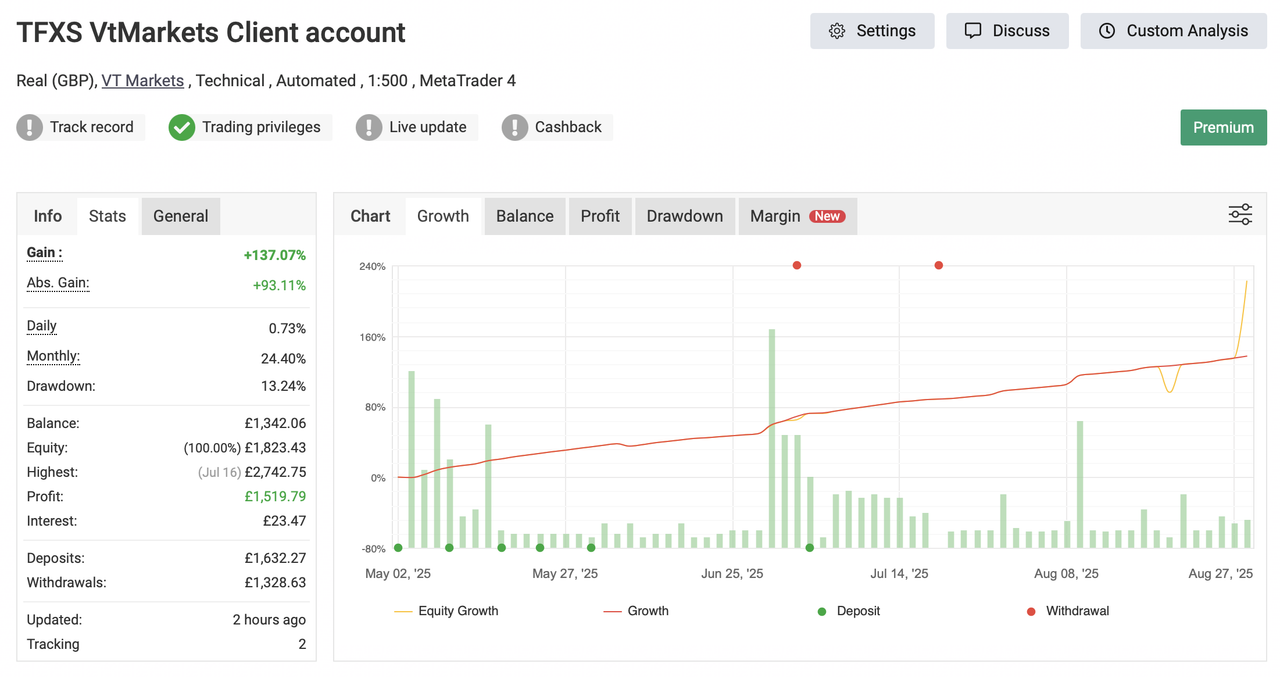Click the Daily label

pyautogui.click(x=42, y=326)
